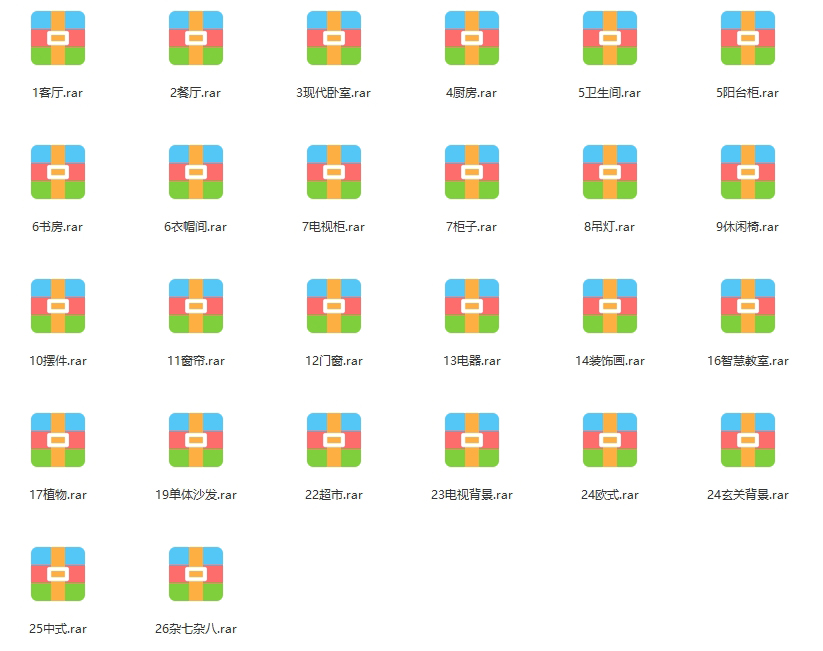Viewport: 823px width, 651px height.
Task: Click the file name text 1客厅.rar
Action: (58, 93)
